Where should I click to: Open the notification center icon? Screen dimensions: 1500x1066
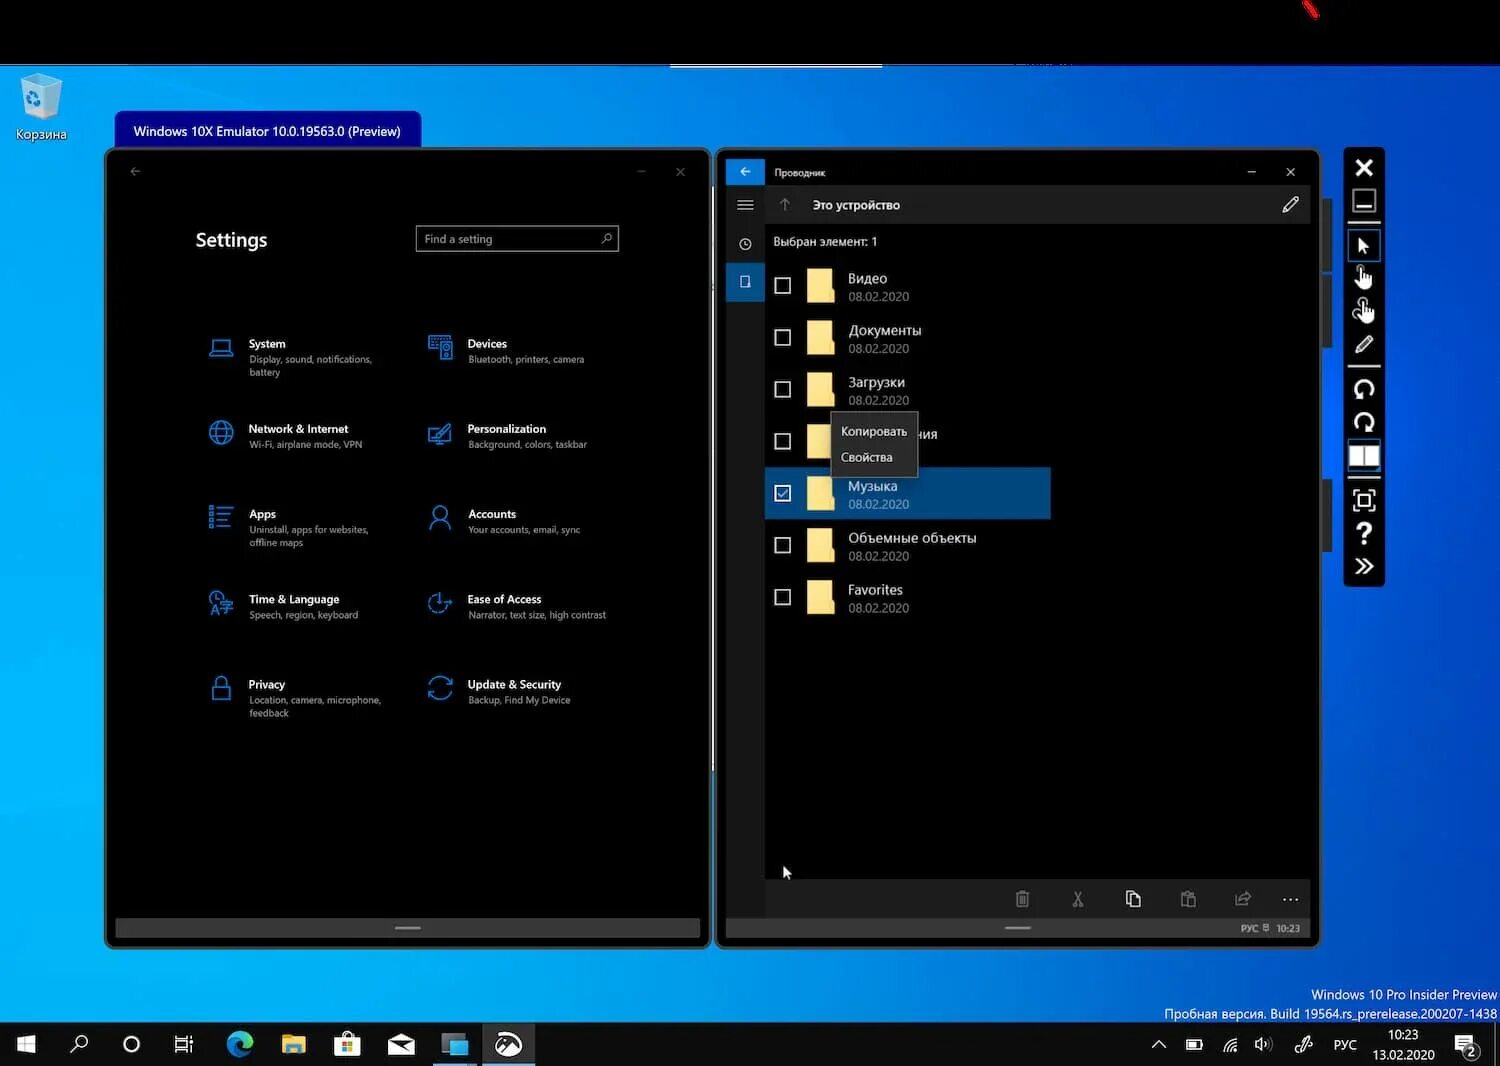[x=1467, y=1046]
